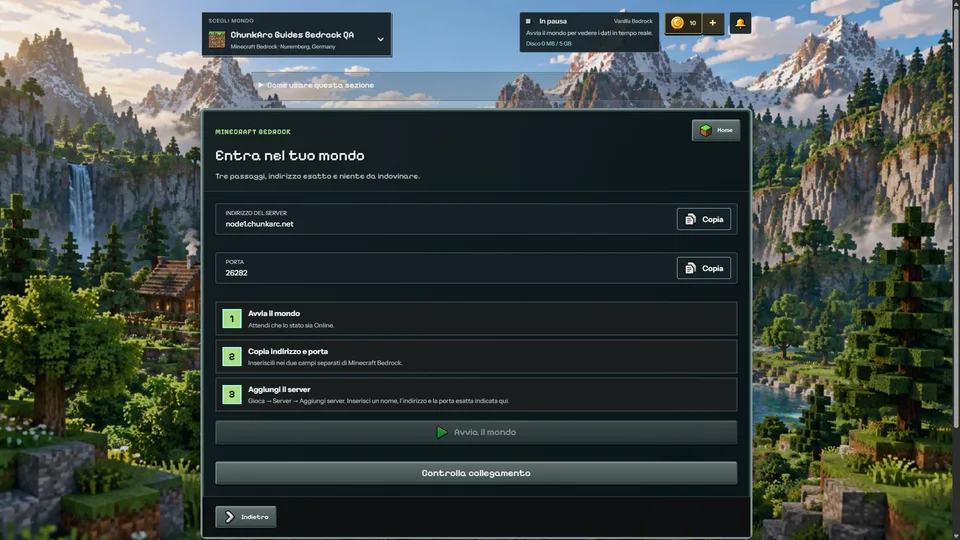Add coins with the plus icon
The height and width of the screenshot is (540, 960).
coord(713,23)
